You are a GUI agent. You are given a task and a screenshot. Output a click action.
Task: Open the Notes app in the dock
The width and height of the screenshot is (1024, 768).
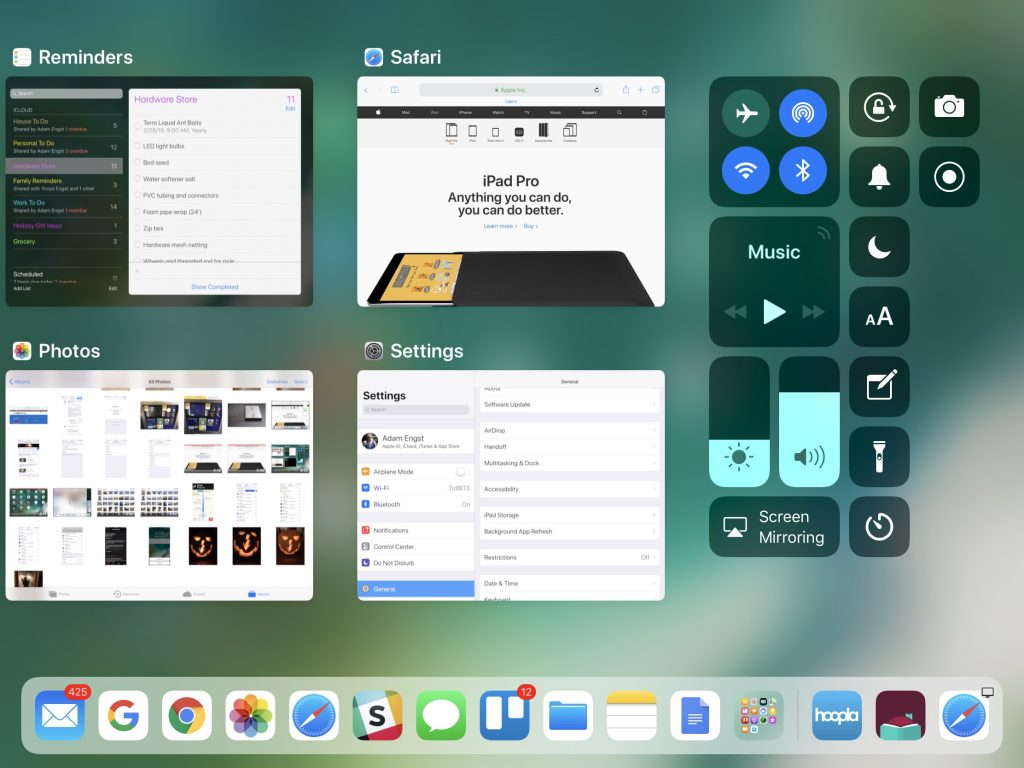[632, 715]
